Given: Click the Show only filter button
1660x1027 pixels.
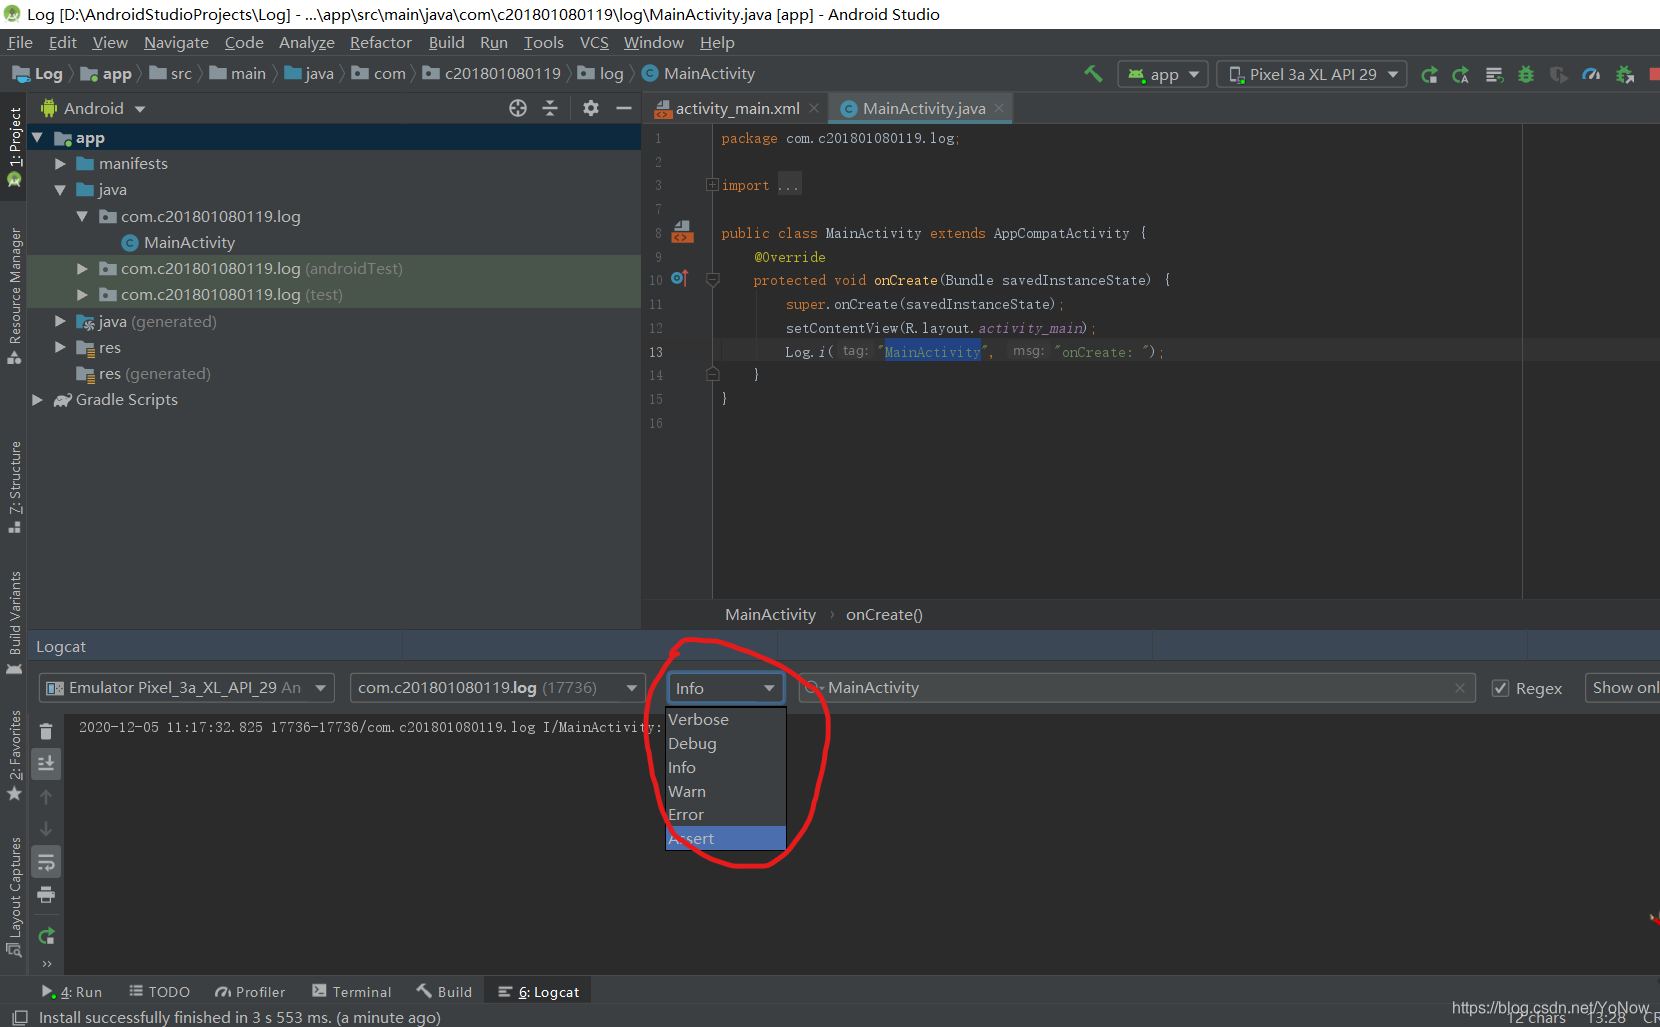Looking at the screenshot, I should (1623, 688).
